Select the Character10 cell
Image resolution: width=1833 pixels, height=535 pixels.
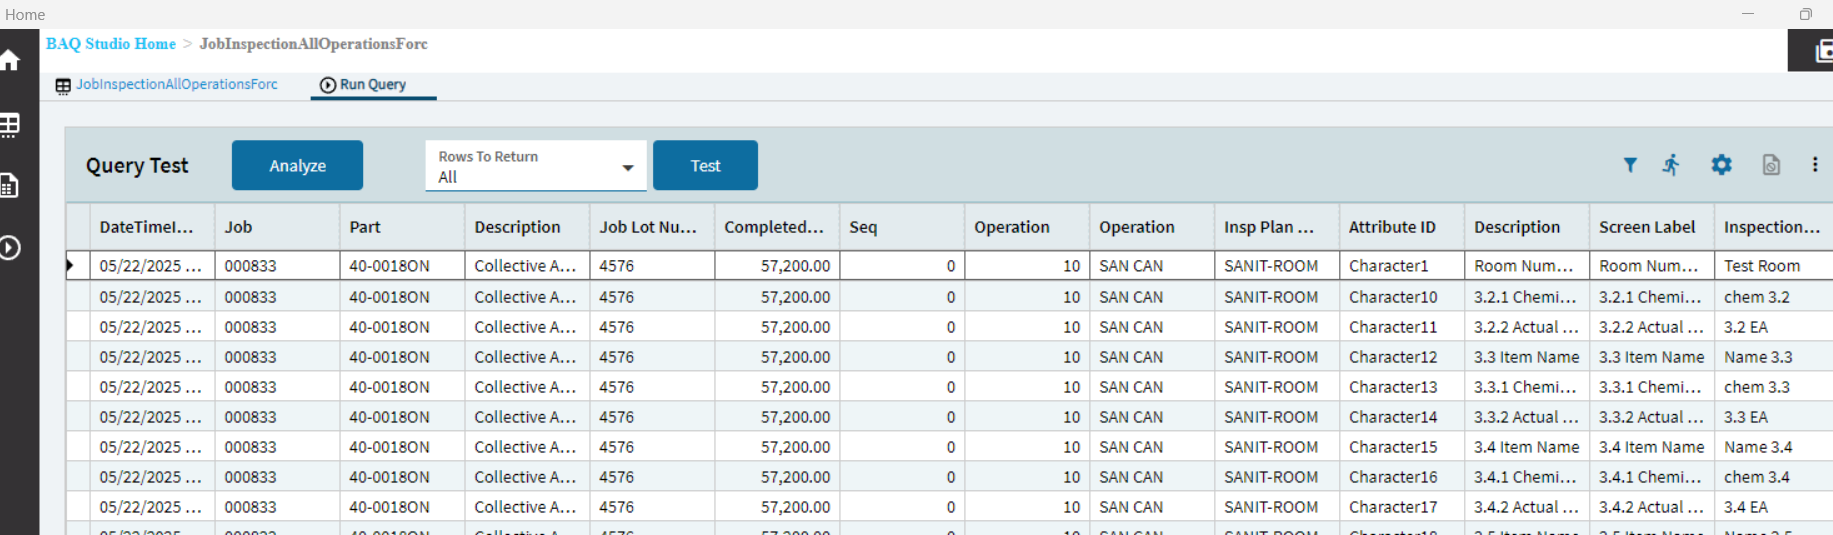pyautogui.click(x=1393, y=297)
